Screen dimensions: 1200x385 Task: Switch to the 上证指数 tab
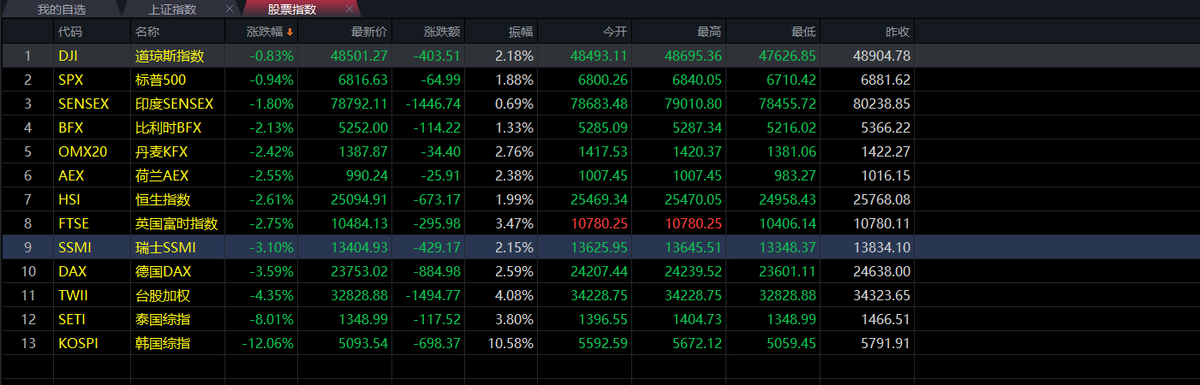click(172, 9)
